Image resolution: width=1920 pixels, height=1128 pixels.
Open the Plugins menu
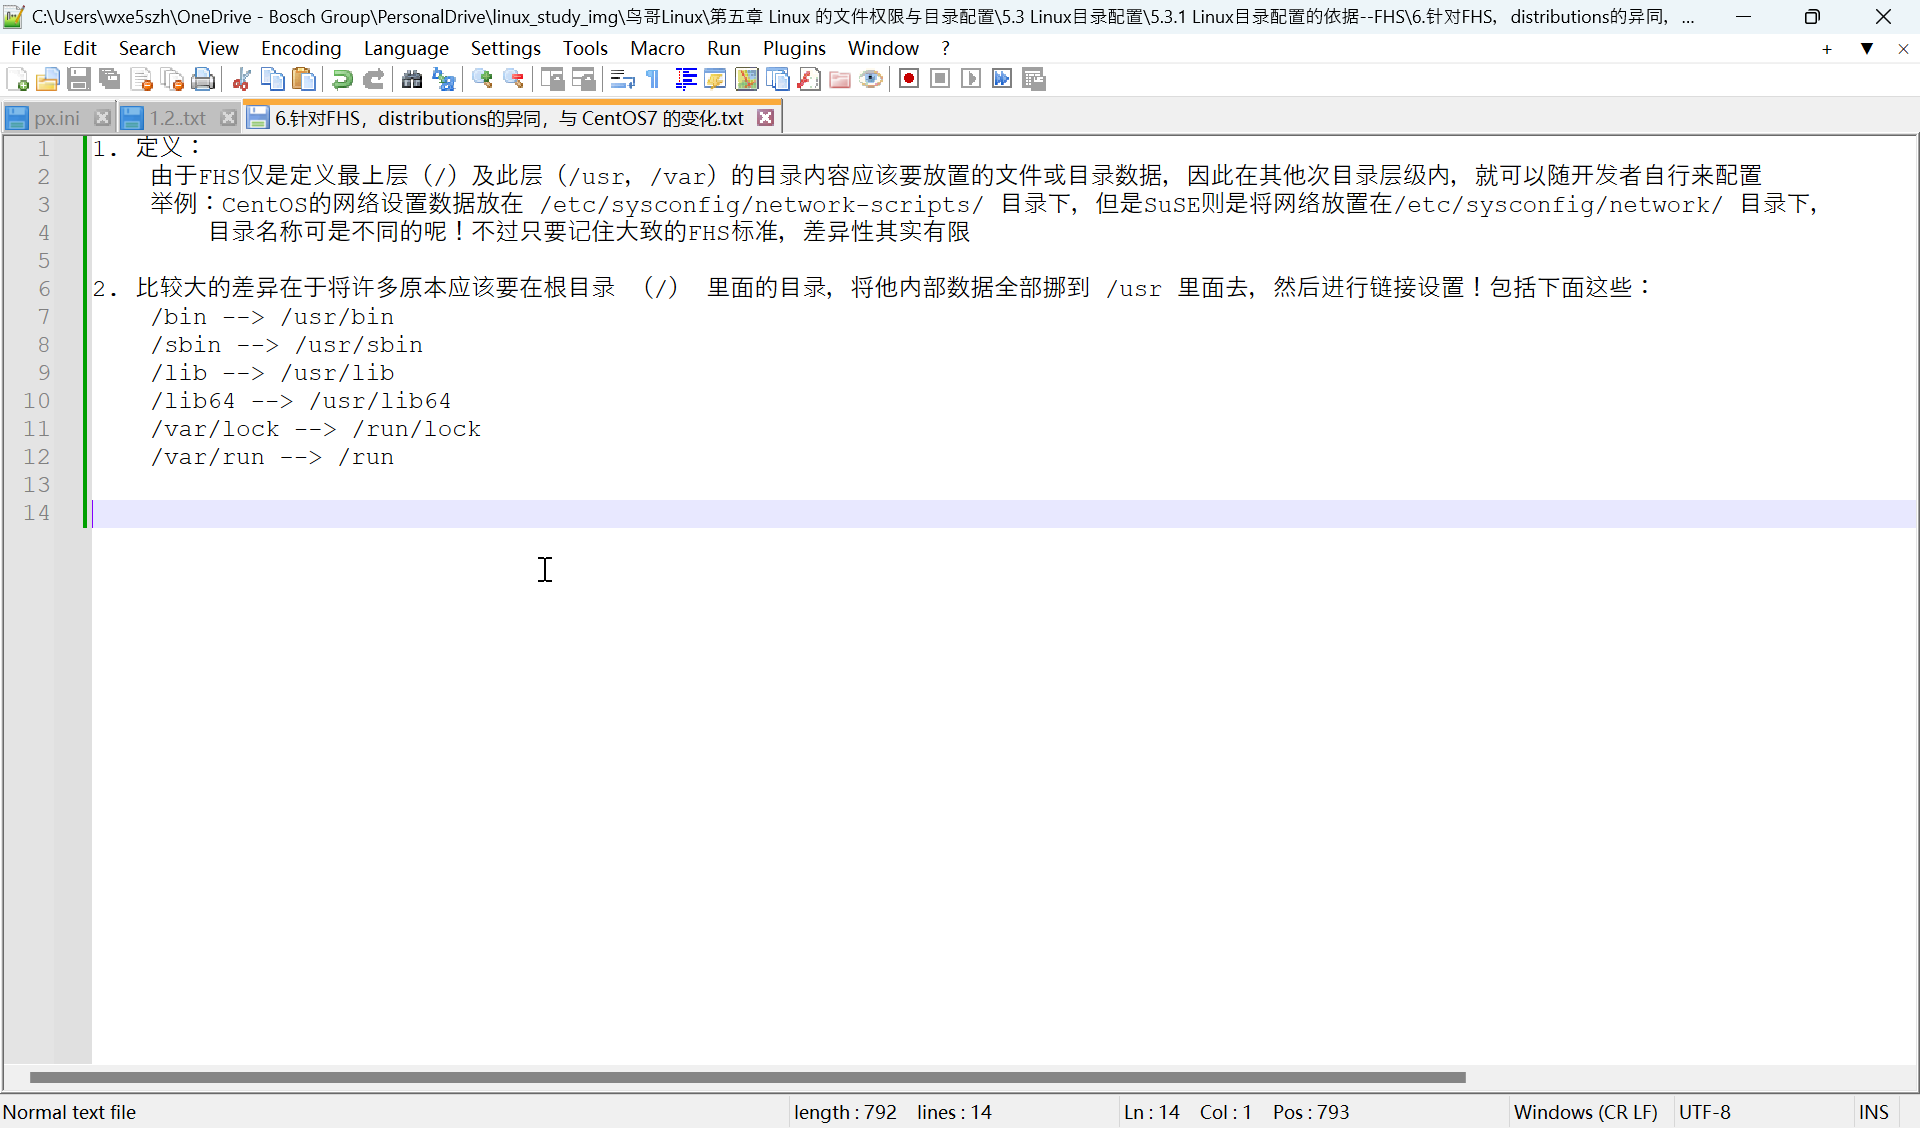point(794,48)
